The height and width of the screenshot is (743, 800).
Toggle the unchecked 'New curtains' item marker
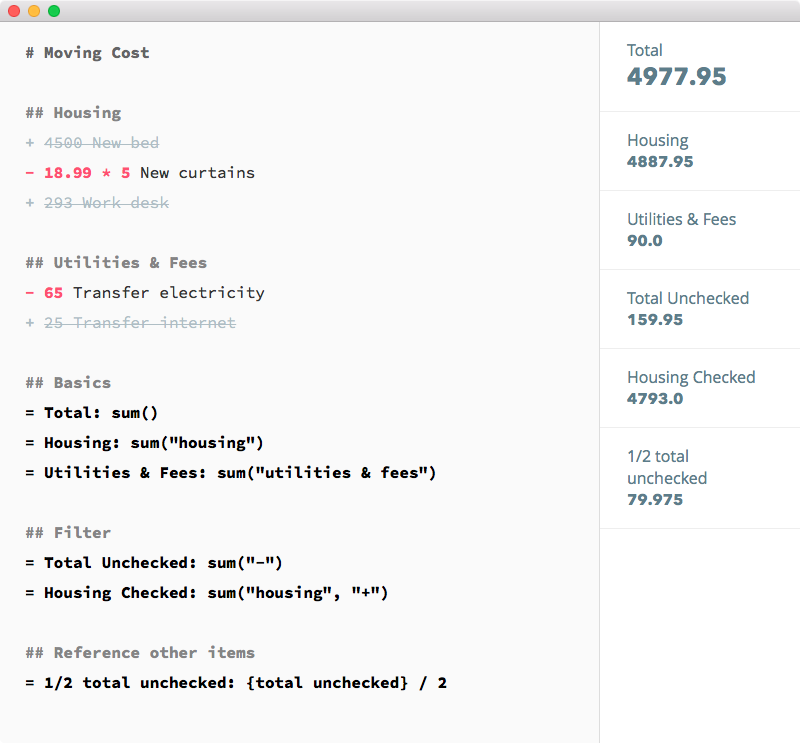coord(30,173)
